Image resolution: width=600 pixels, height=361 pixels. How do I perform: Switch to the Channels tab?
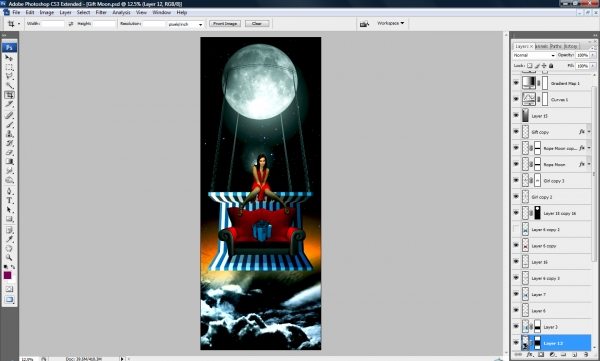tap(542, 46)
